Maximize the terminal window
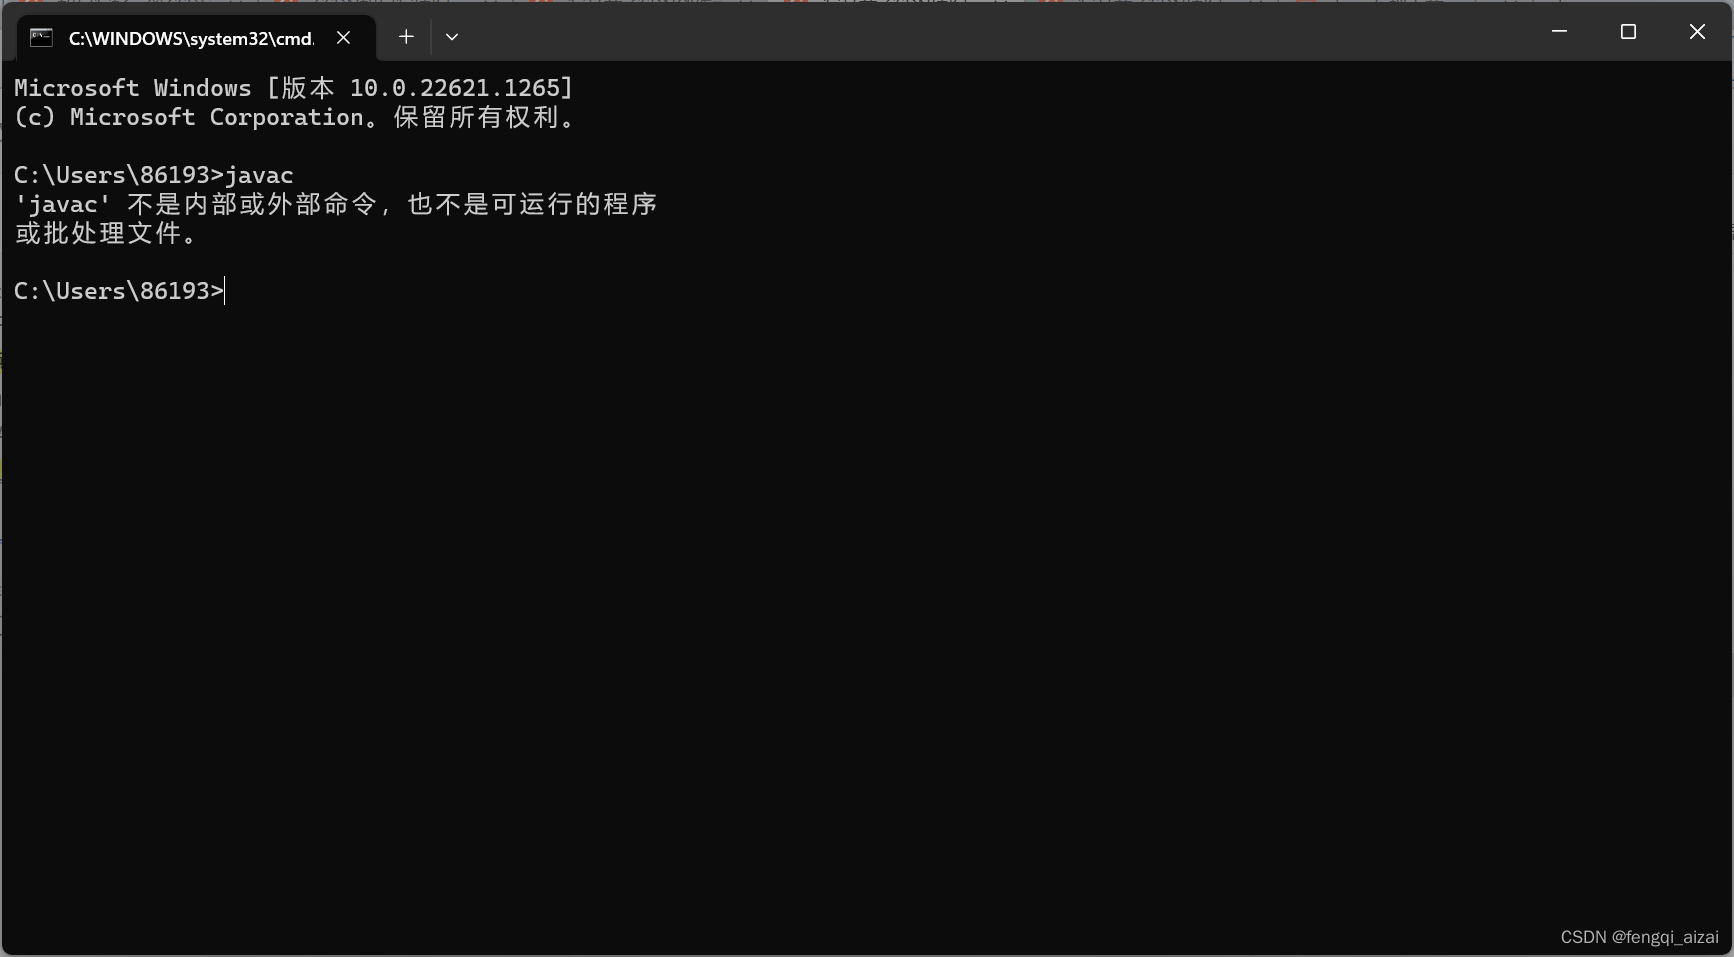The width and height of the screenshot is (1734, 957). (x=1628, y=32)
